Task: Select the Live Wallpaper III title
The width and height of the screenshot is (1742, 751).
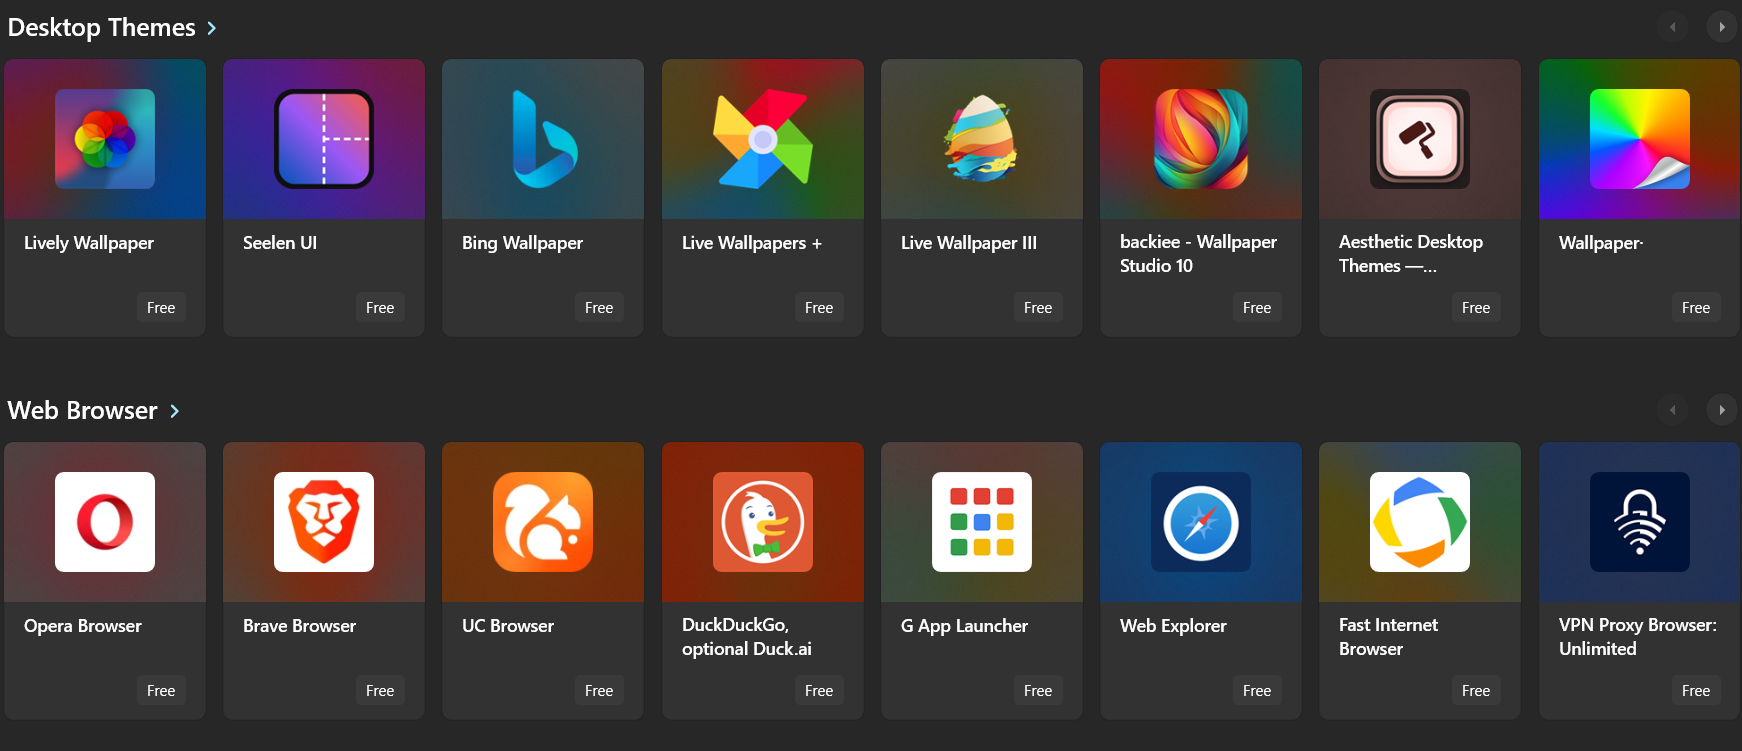Action: (x=969, y=243)
